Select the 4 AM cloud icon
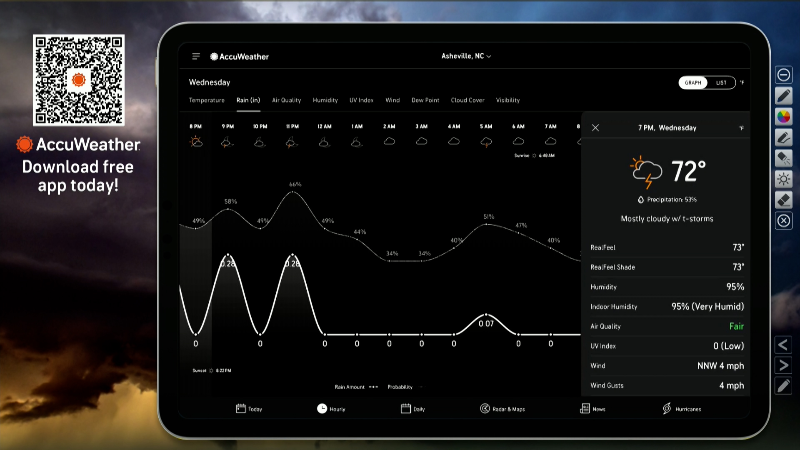The height and width of the screenshot is (450, 800). point(454,141)
